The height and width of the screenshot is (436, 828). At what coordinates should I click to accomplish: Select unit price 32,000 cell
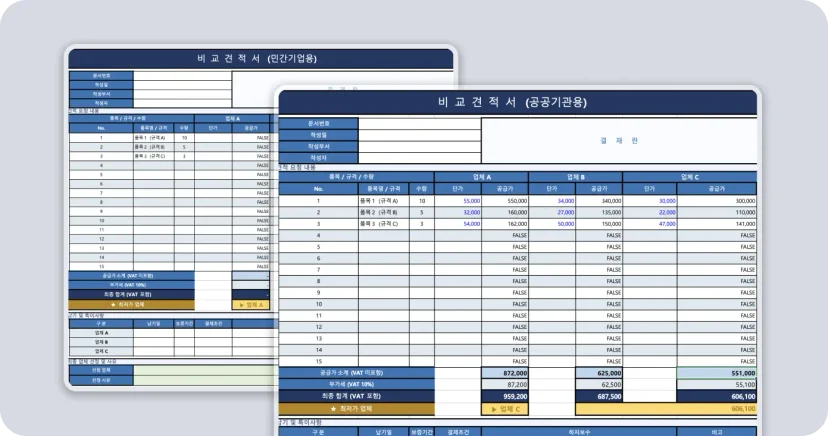pyautogui.click(x=458, y=213)
